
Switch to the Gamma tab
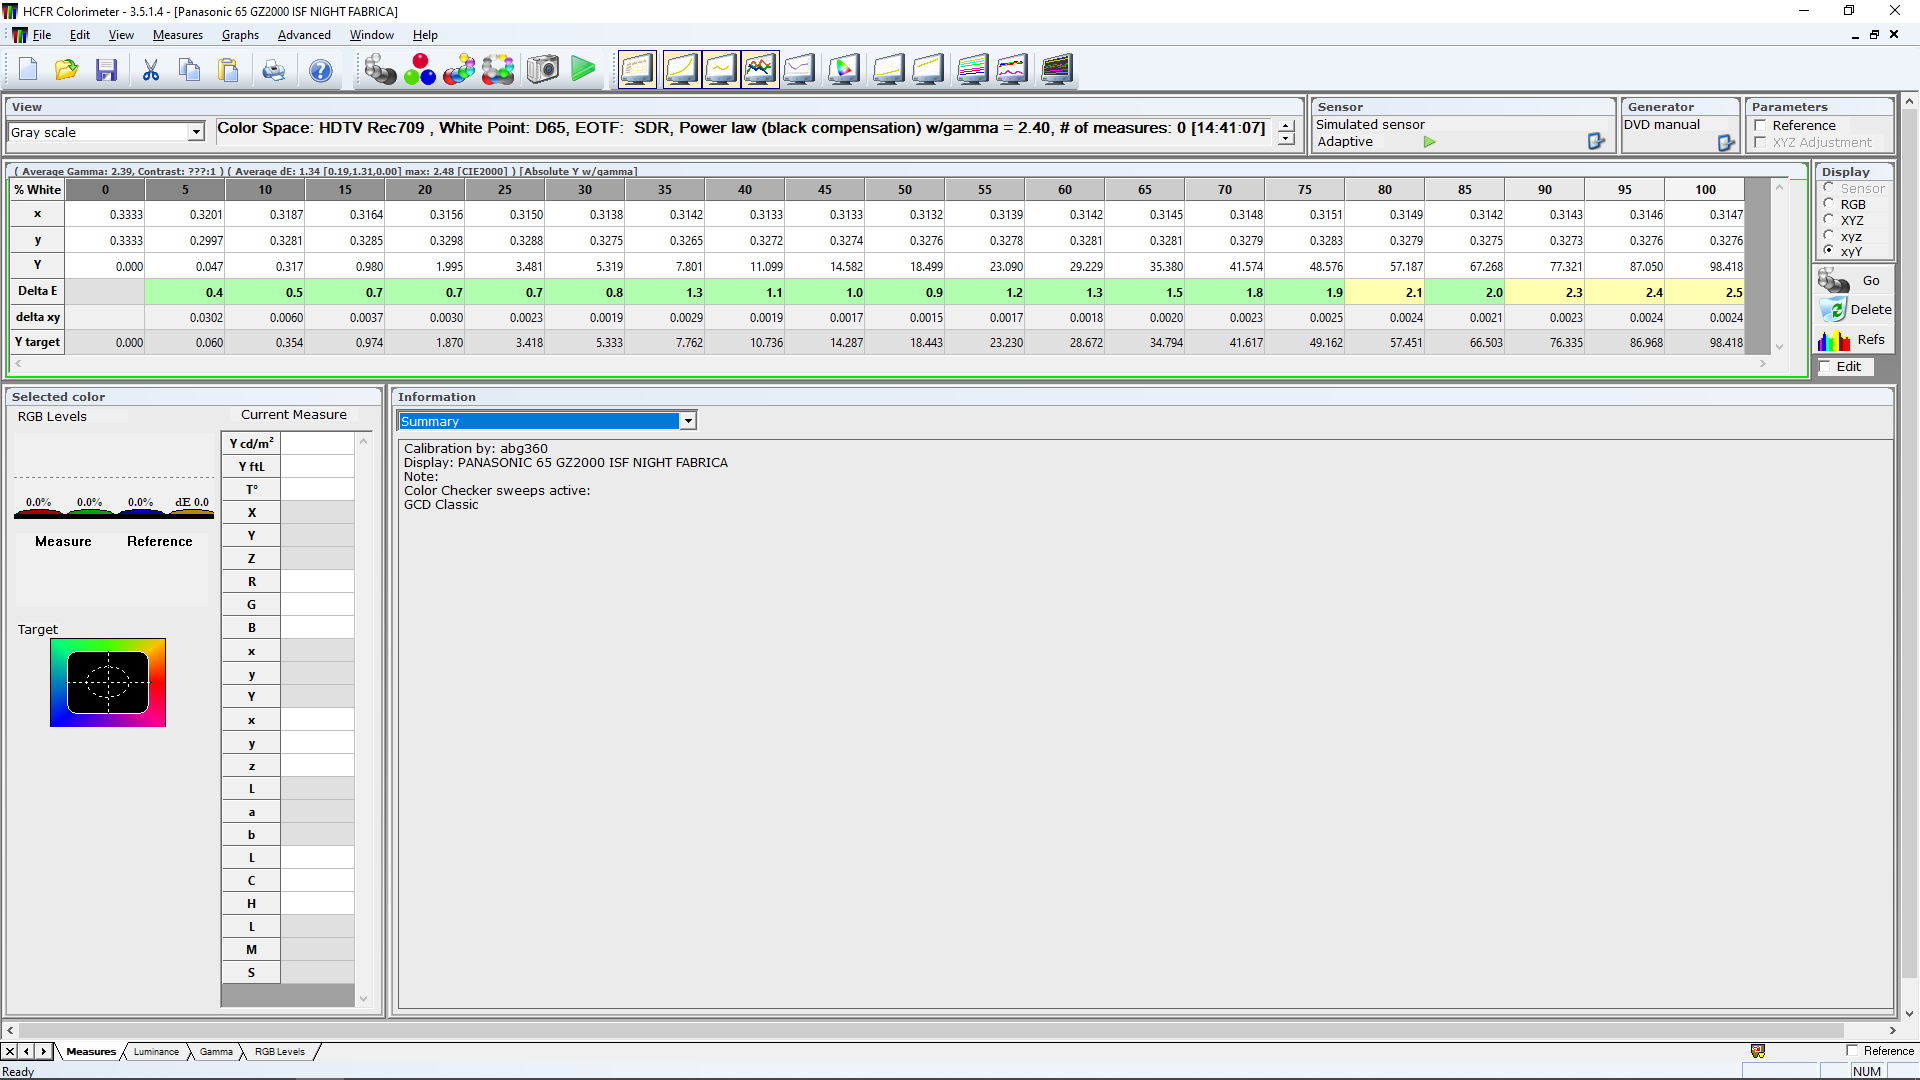tap(216, 1052)
